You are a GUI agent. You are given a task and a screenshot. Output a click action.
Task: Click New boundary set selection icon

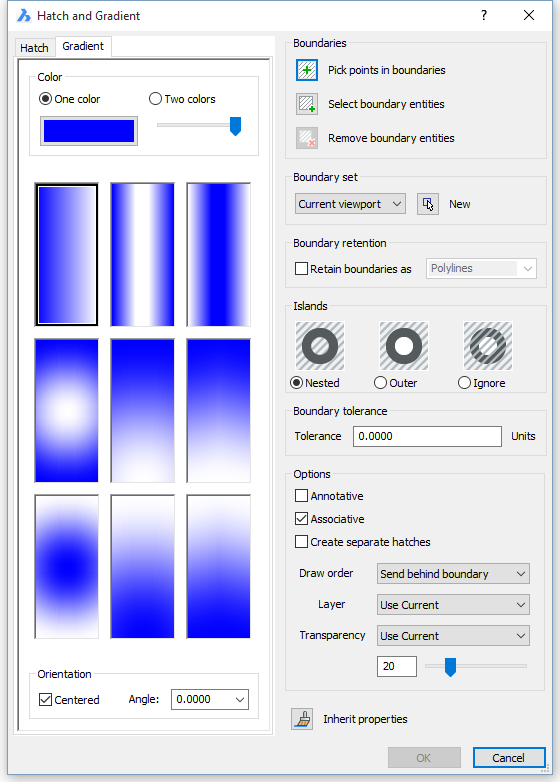point(428,204)
